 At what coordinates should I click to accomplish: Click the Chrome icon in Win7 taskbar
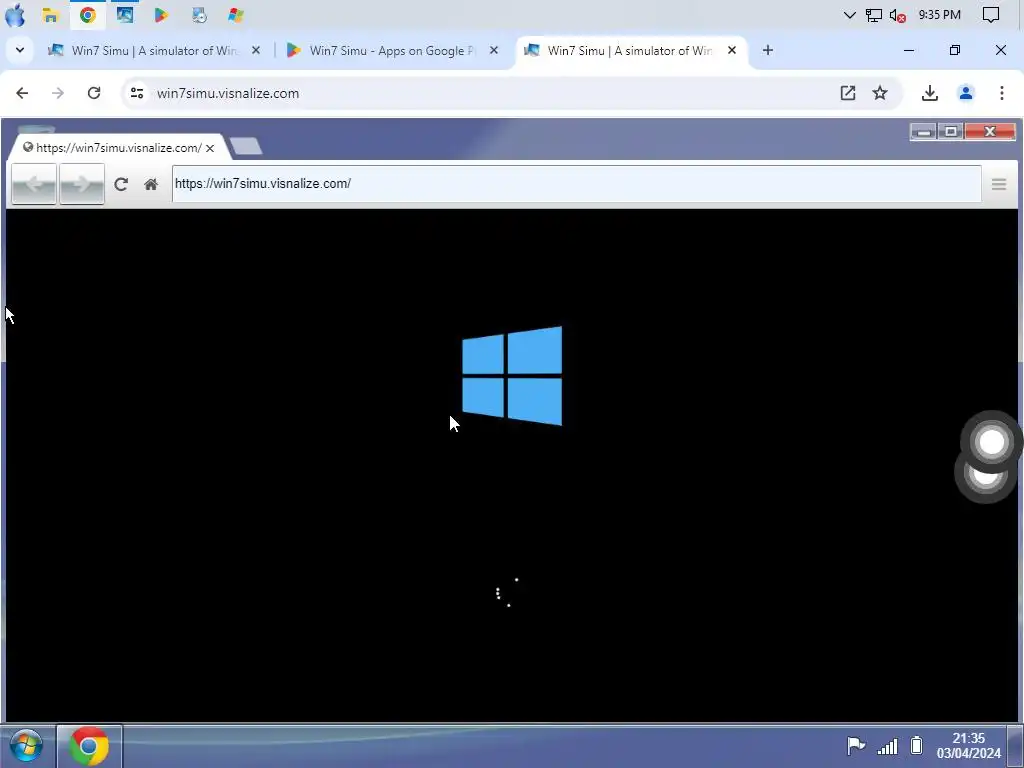point(89,746)
